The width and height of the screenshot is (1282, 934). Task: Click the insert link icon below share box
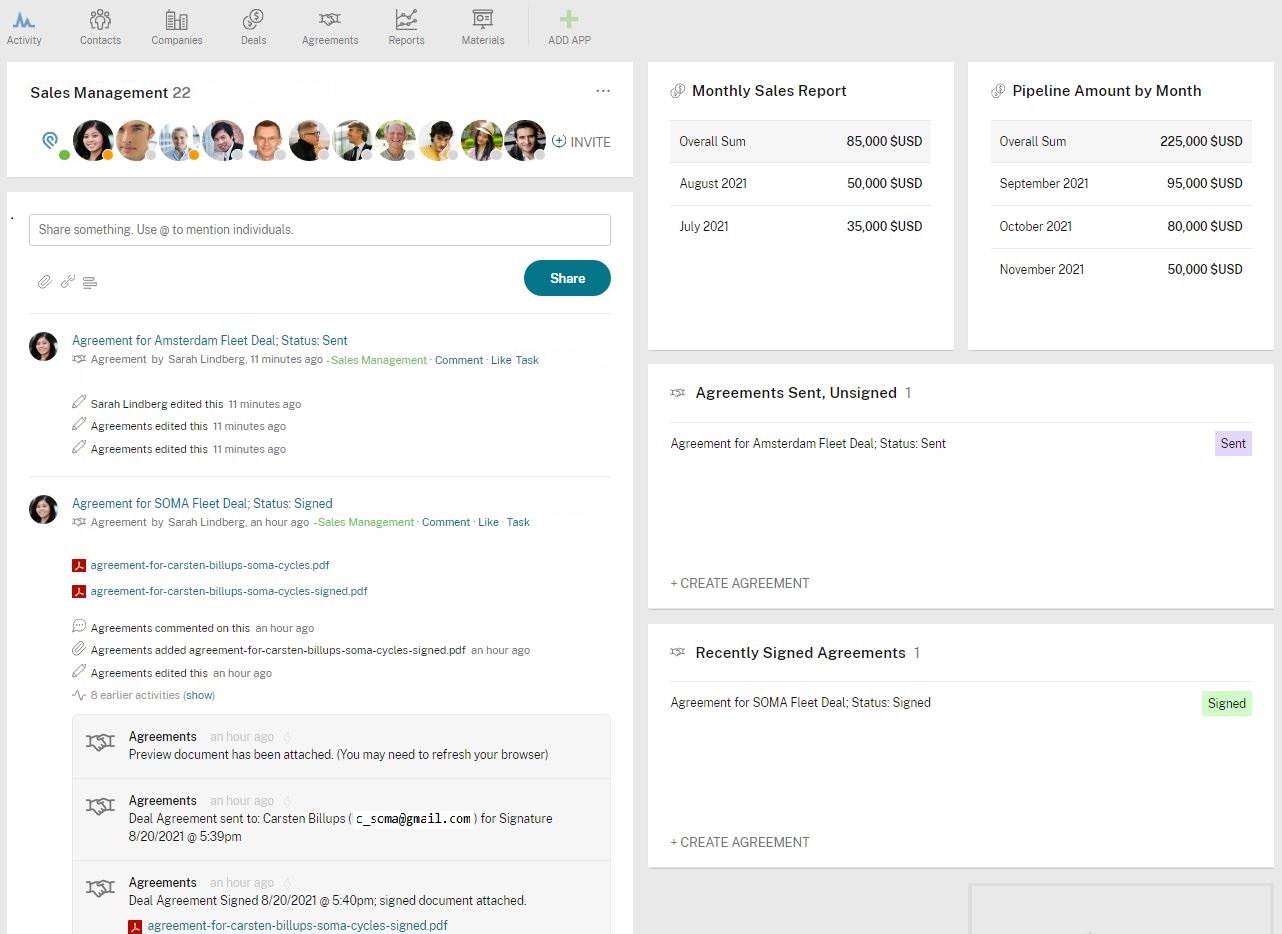[68, 282]
